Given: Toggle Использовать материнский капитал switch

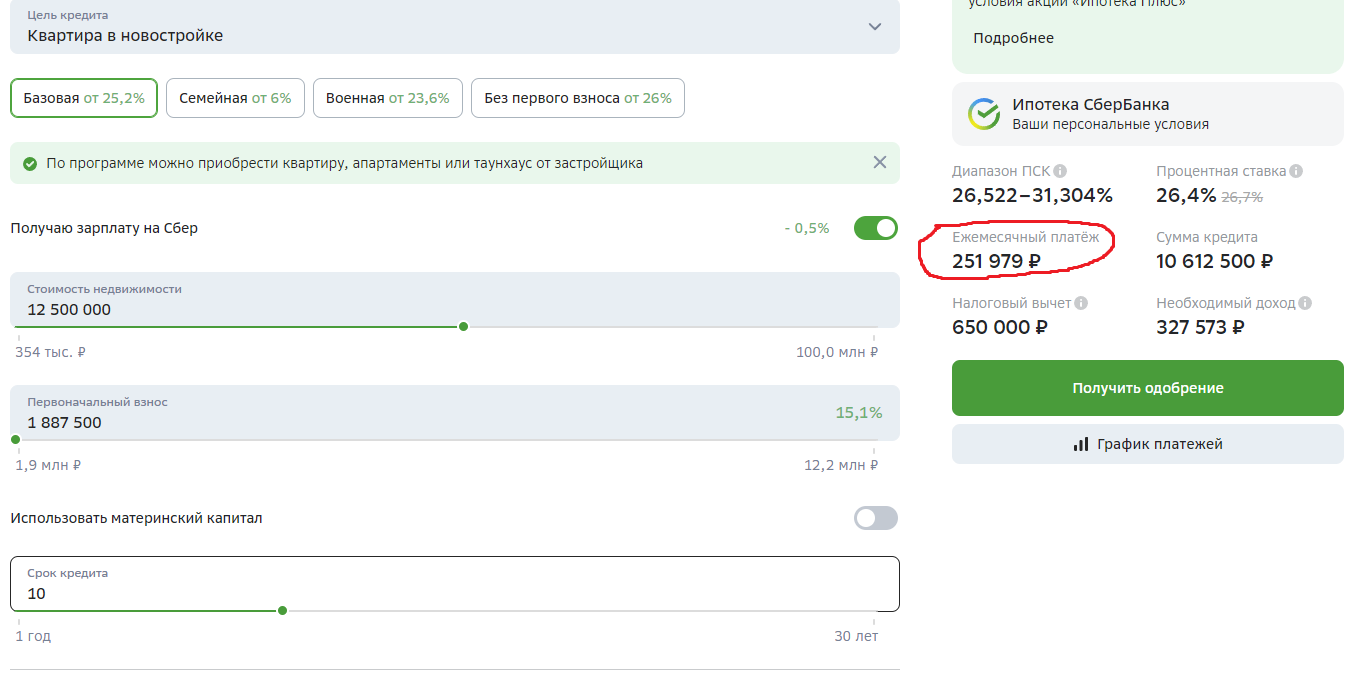Looking at the screenshot, I should coord(876,518).
